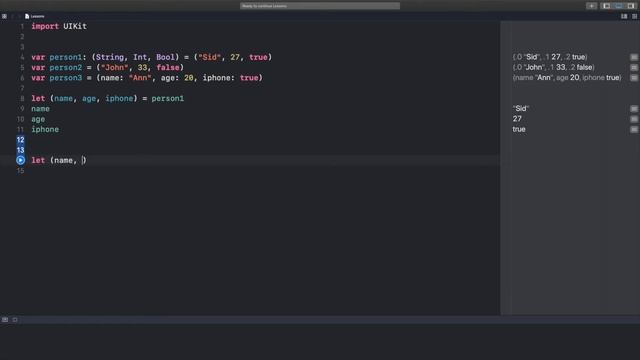The image size is (640, 360).
Task: Click "John" string literal on line 5
Action: [114, 67]
